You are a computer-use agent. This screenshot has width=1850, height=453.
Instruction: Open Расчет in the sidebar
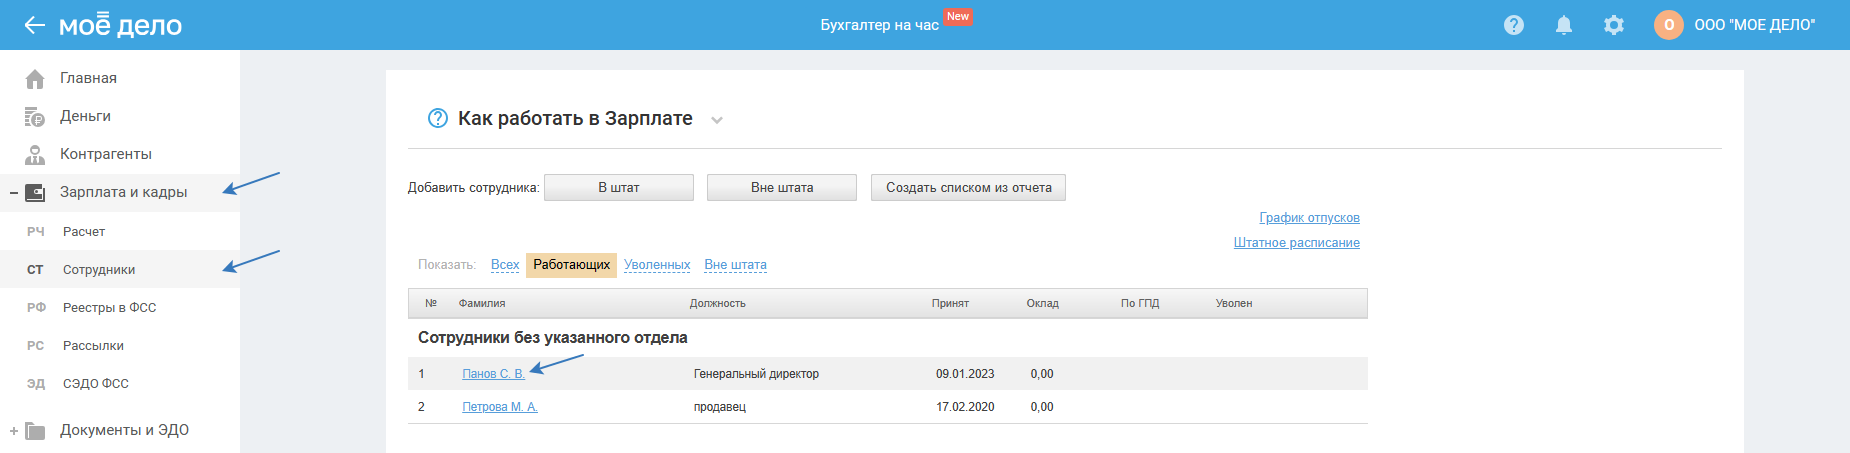[x=84, y=232]
